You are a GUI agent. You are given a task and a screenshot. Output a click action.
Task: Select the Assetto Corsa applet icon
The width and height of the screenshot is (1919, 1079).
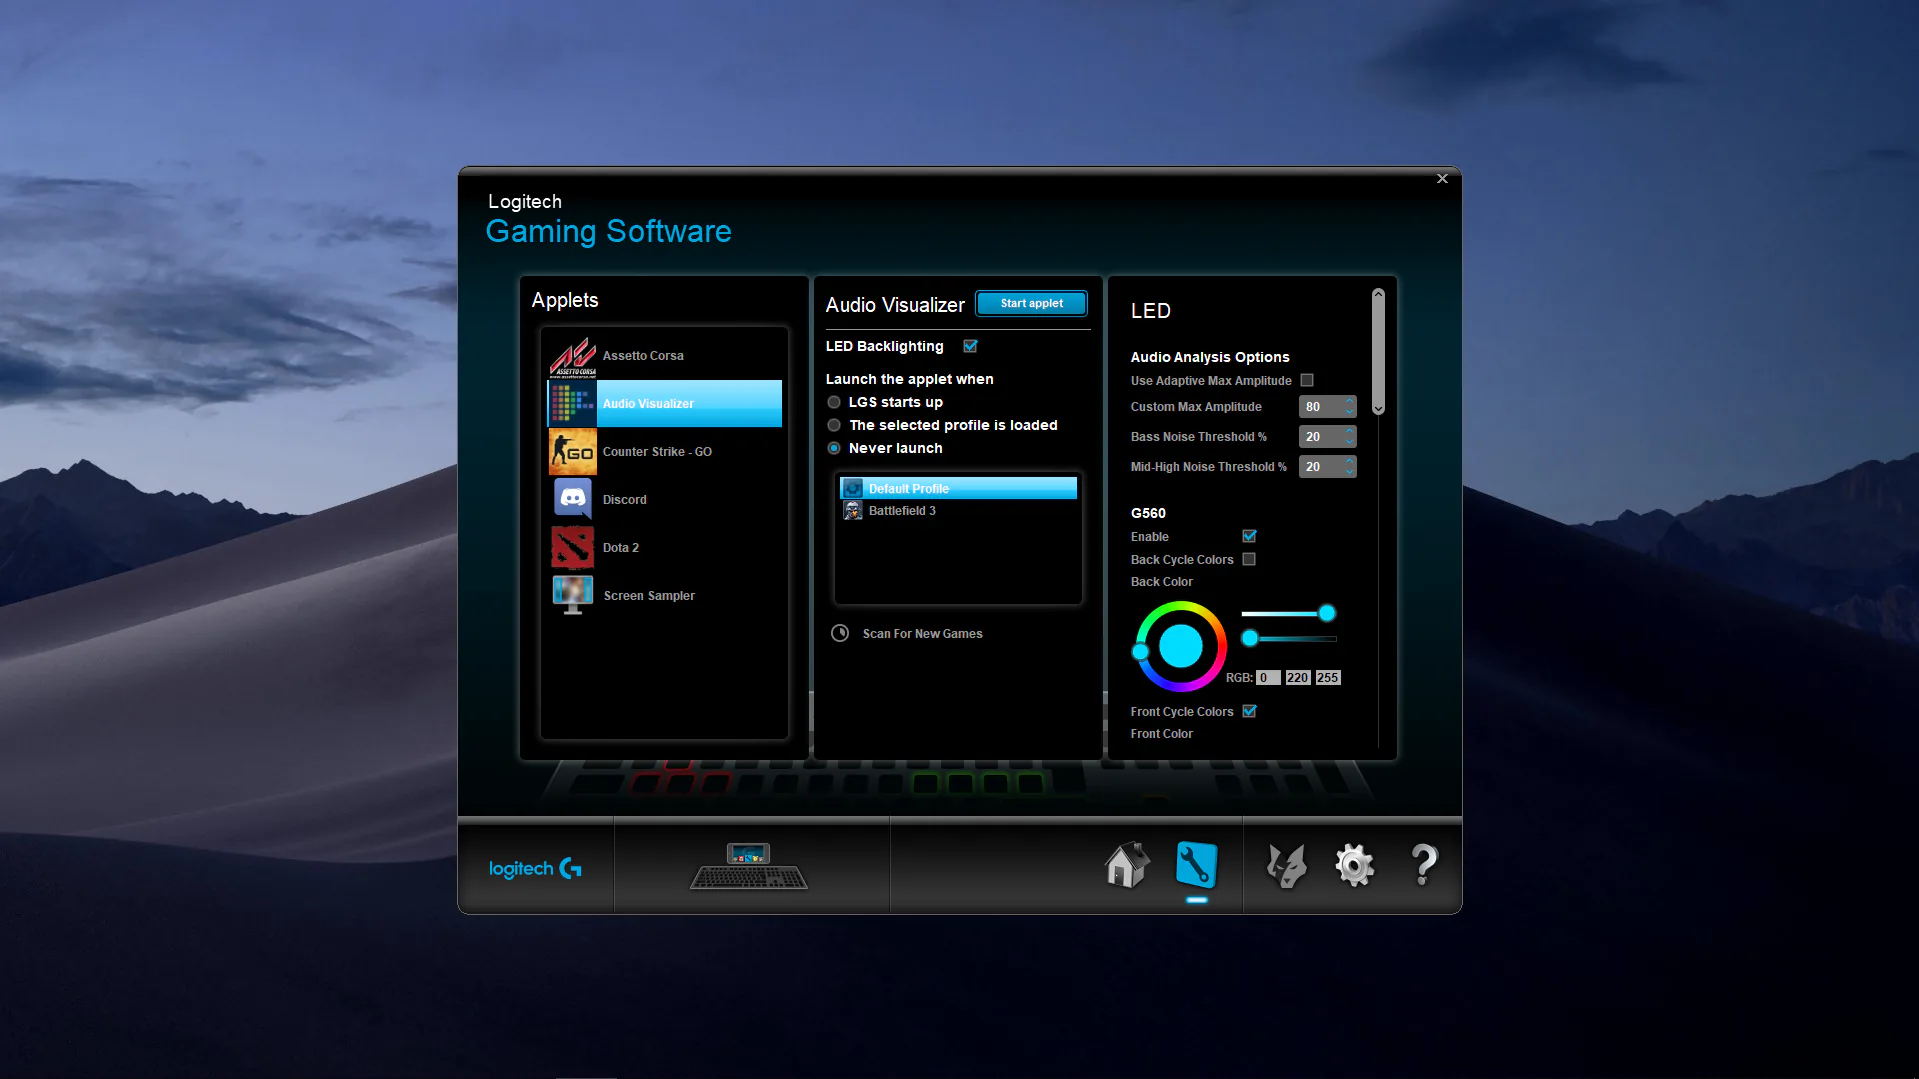pos(573,356)
